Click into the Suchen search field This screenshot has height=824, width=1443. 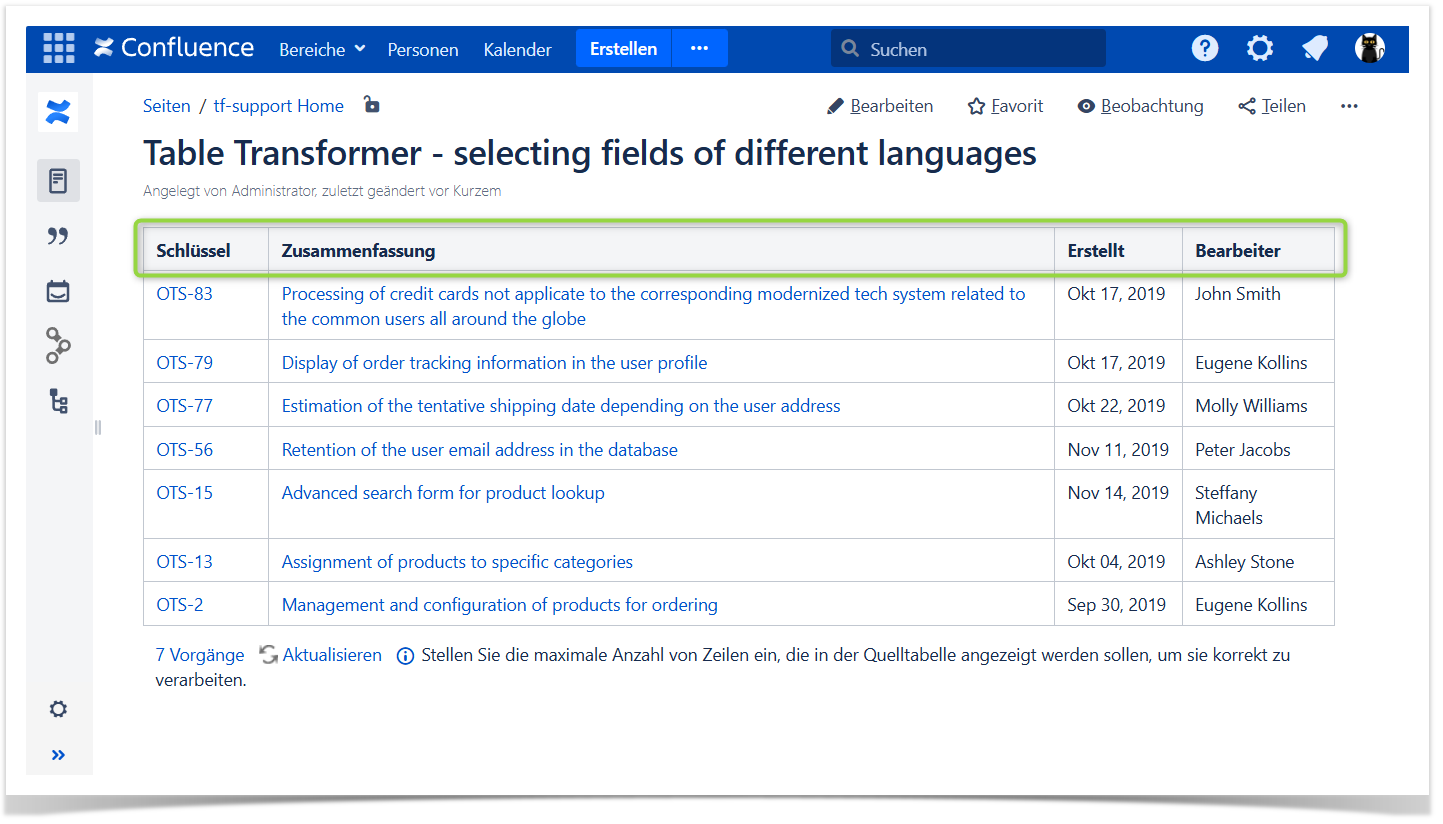(x=968, y=49)
